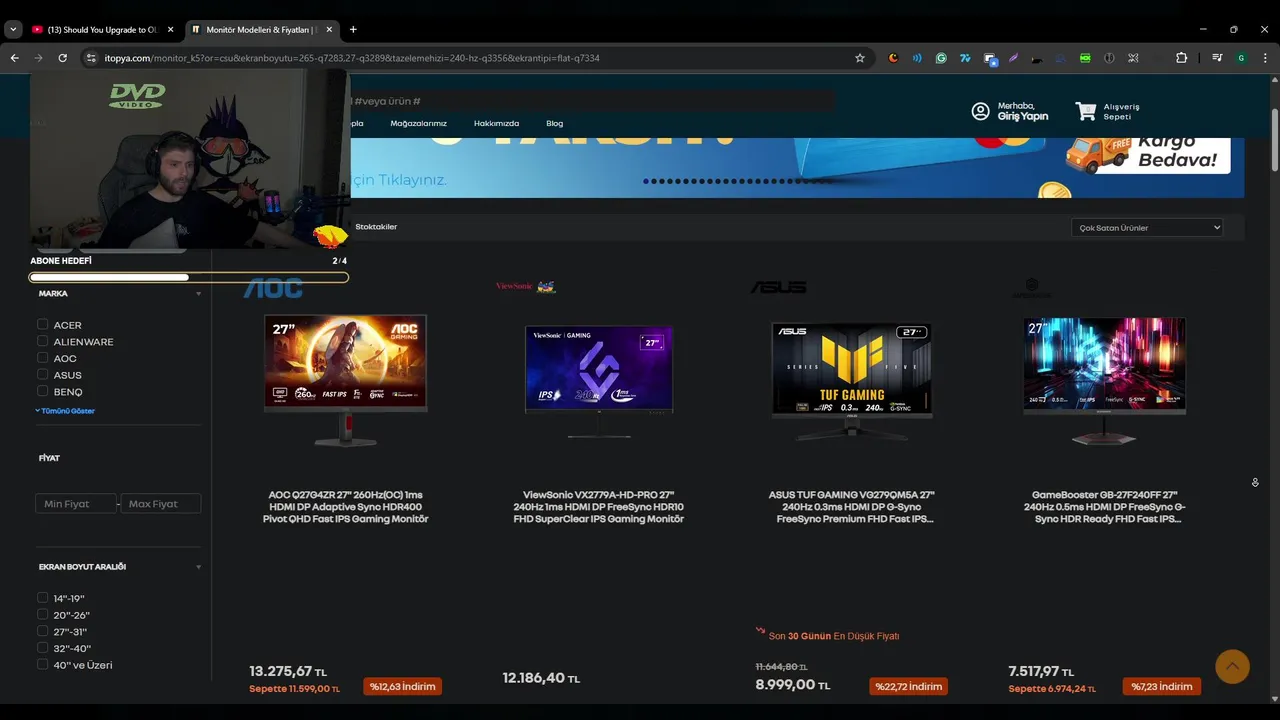Click the Min Fiyat input field
This screenshot has width=1280, height=720.
coord(76,504)
